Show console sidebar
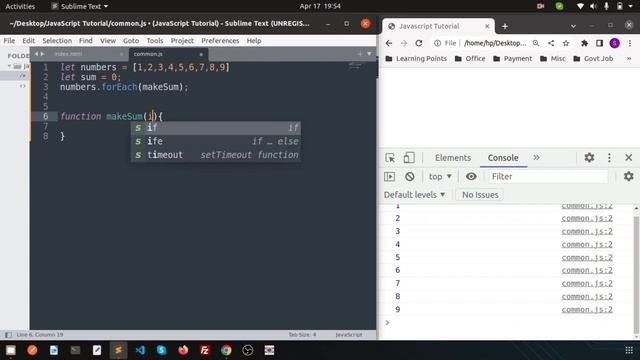The image size is (640, 360). tap(389, 177)
